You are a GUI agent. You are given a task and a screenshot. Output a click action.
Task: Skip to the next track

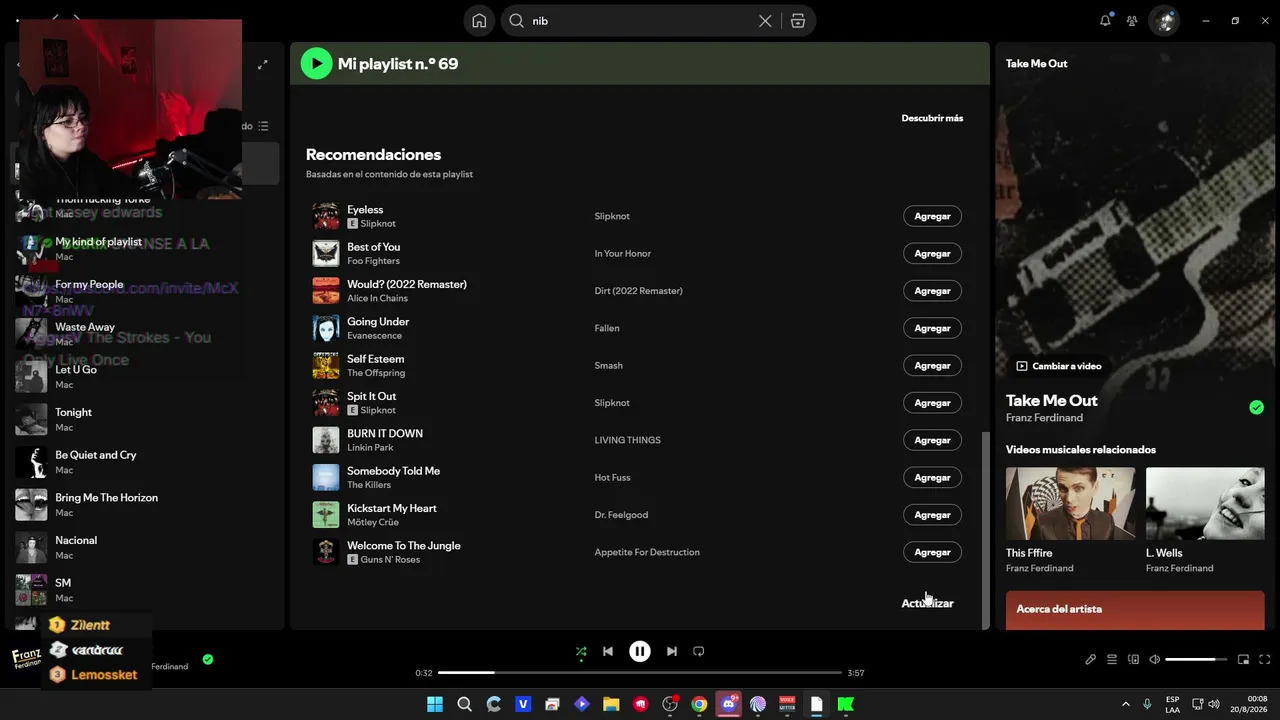672,651
